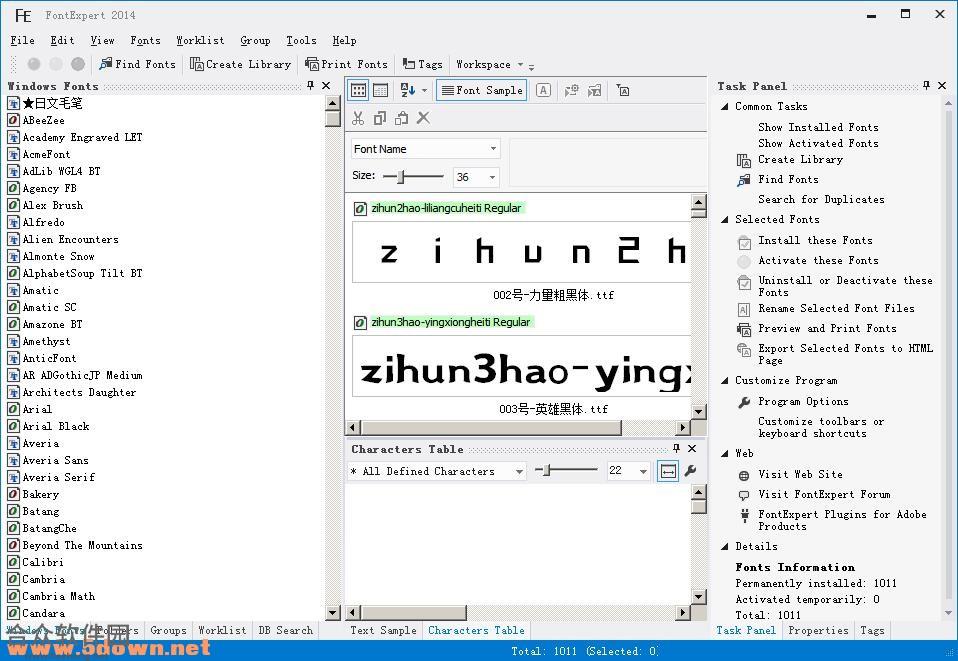Open the File menu

tap(23, 40)
